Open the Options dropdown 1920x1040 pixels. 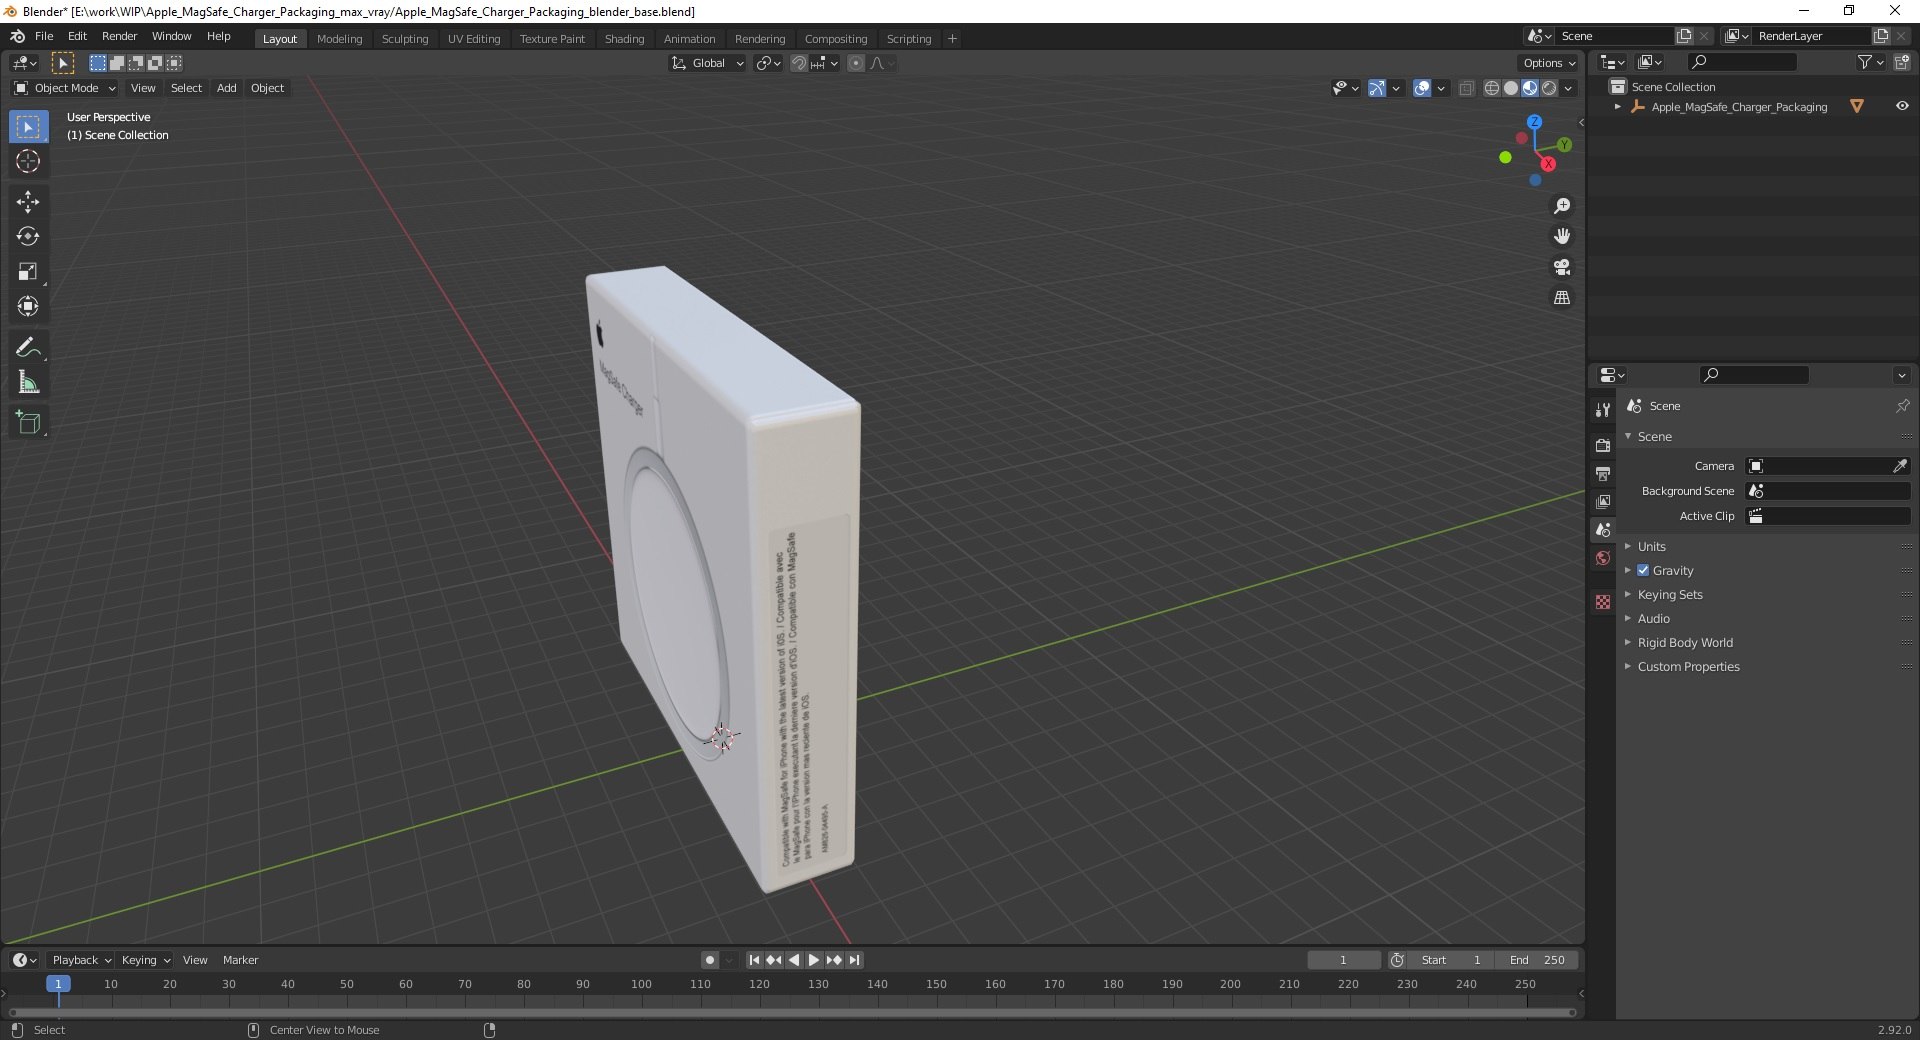click(1549, 63)
